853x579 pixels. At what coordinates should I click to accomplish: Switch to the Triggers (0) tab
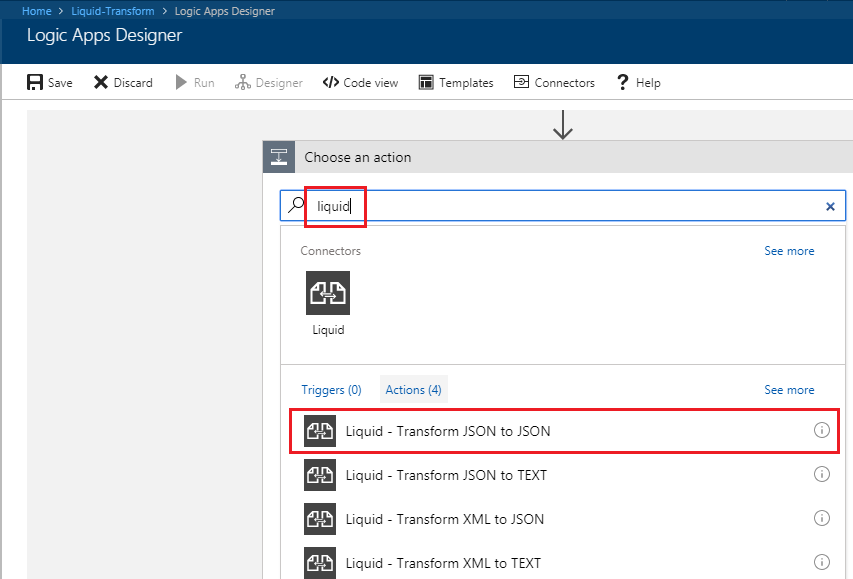click(x=331, y=390)
